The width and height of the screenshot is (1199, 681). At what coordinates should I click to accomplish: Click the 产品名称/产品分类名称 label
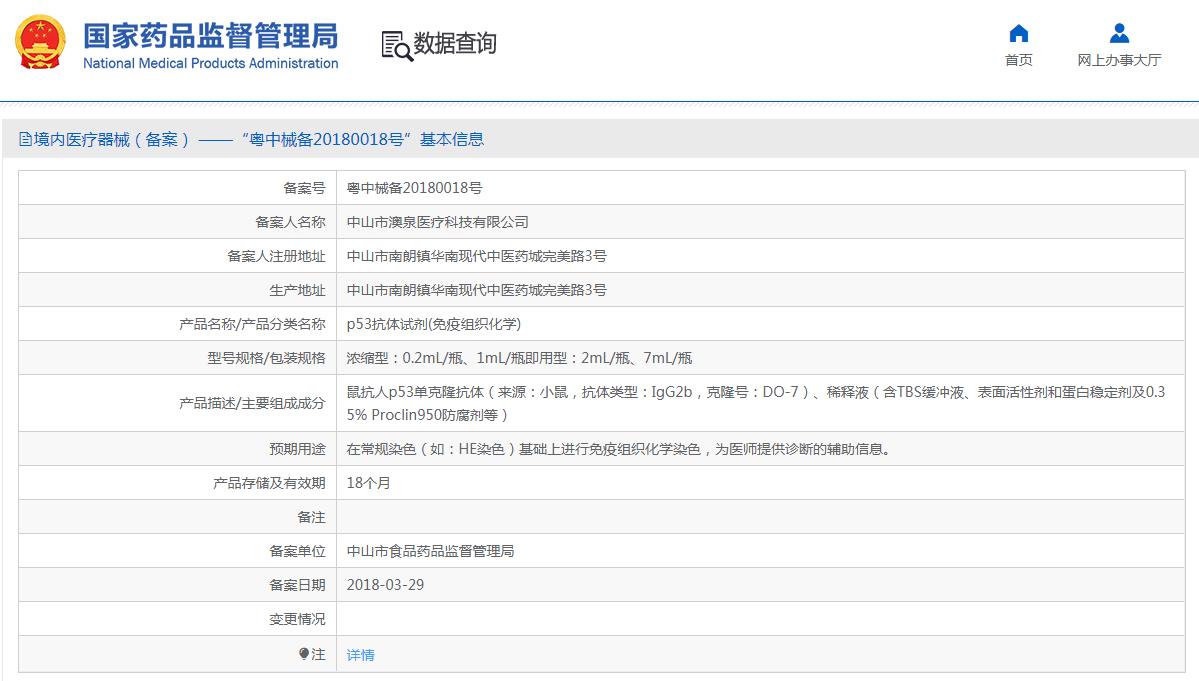(252, 324)
